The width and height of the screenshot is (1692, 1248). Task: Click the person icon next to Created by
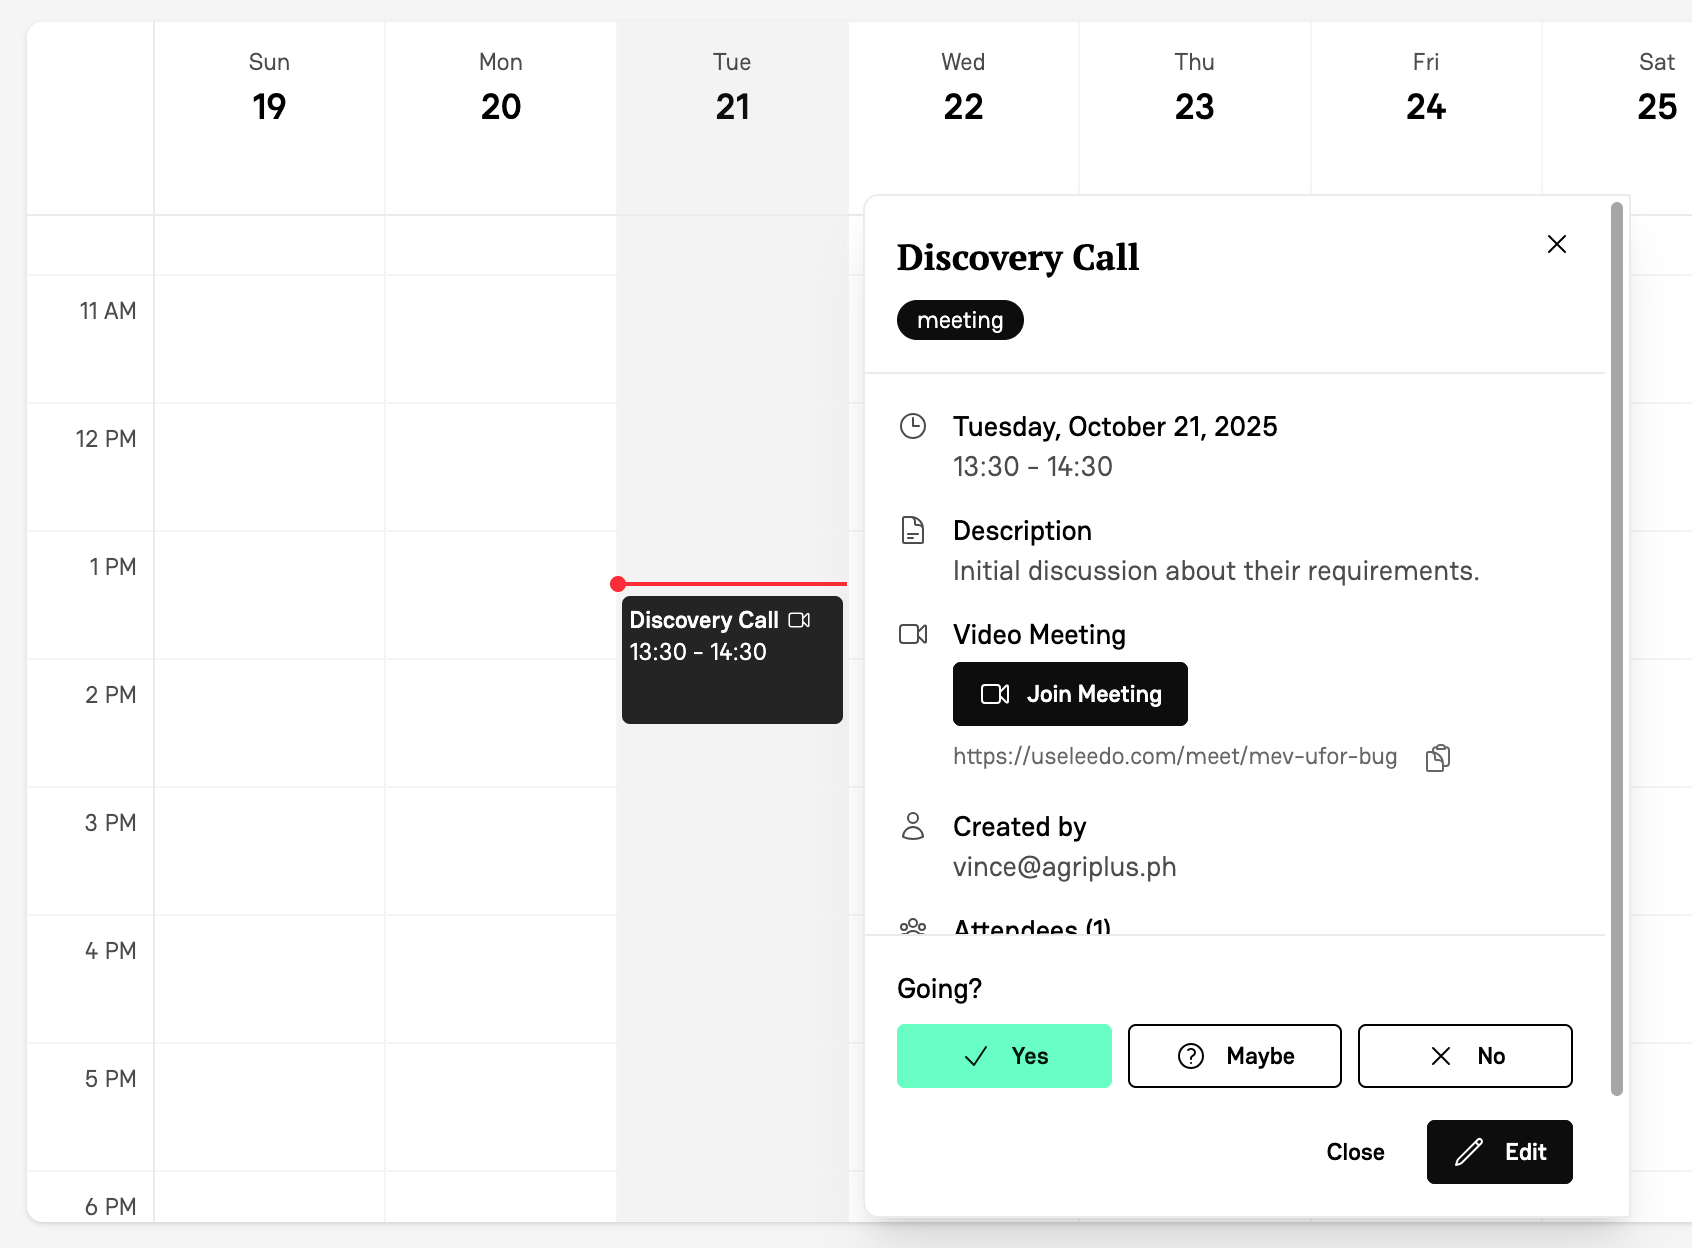(x=913, y=826)
